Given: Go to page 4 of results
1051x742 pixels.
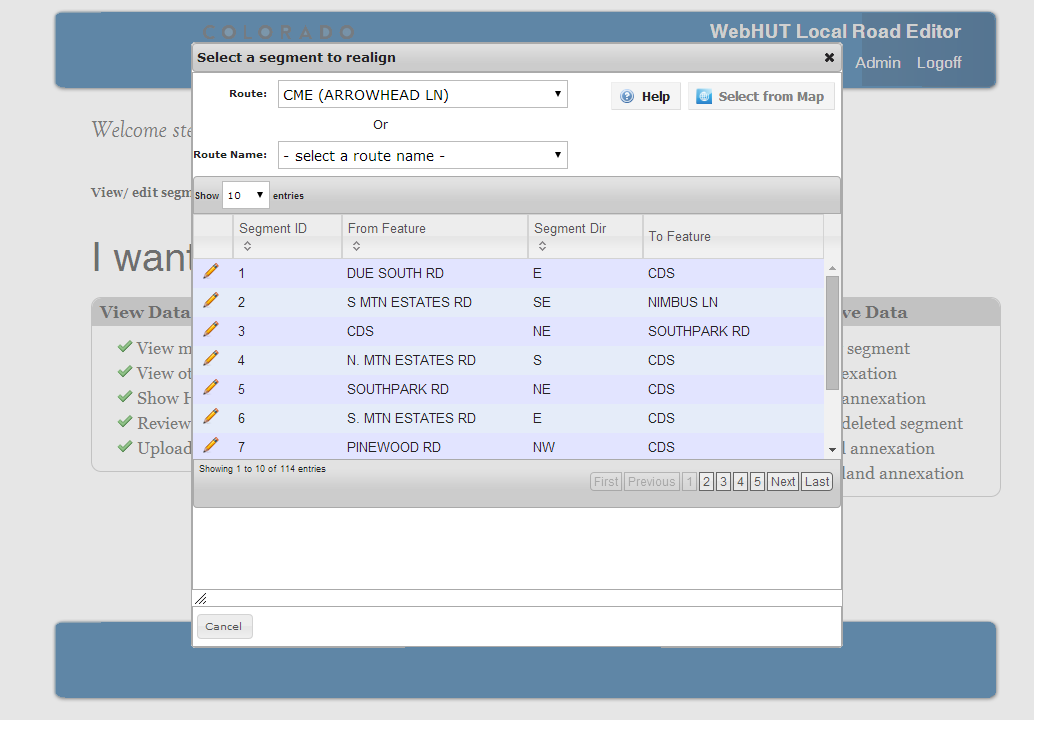Looking at the screenshot, I should (x=740, y=481).
